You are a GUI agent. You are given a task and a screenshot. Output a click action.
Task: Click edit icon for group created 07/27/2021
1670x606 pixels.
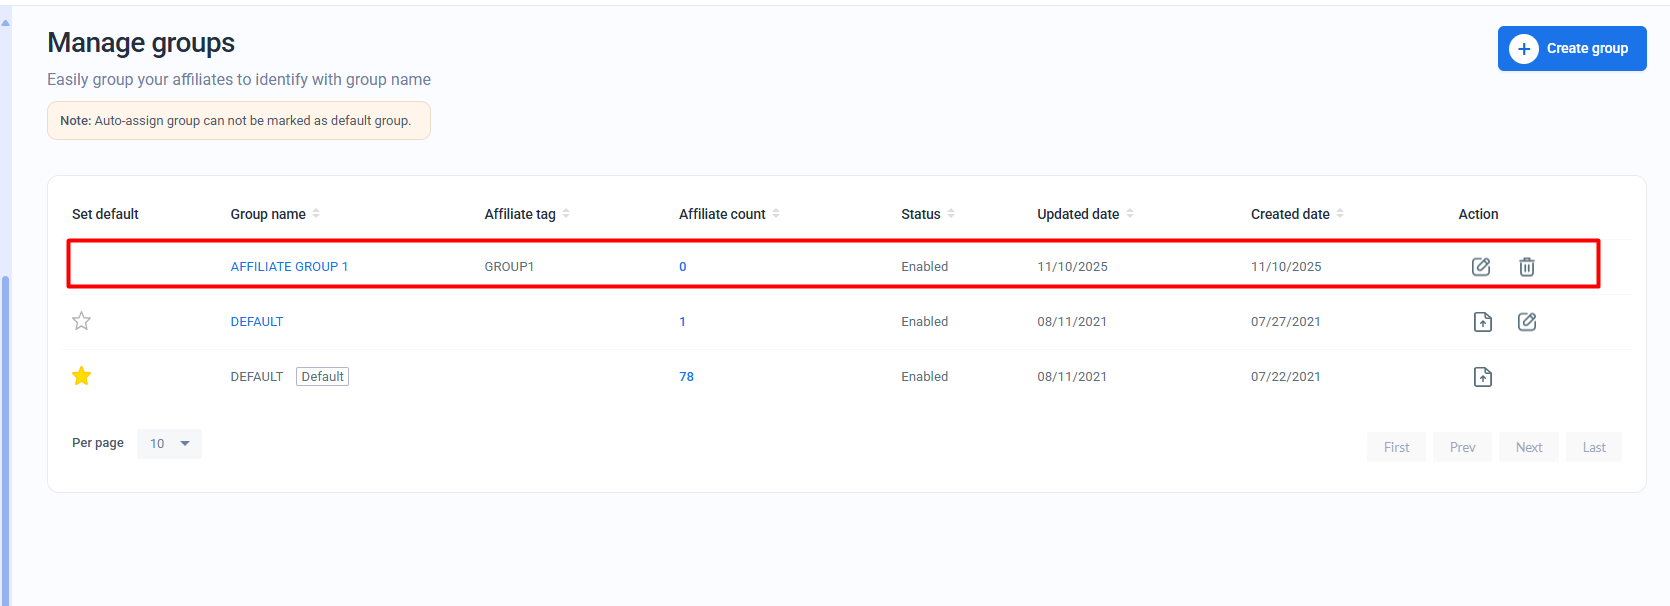tap(1526, 322)
